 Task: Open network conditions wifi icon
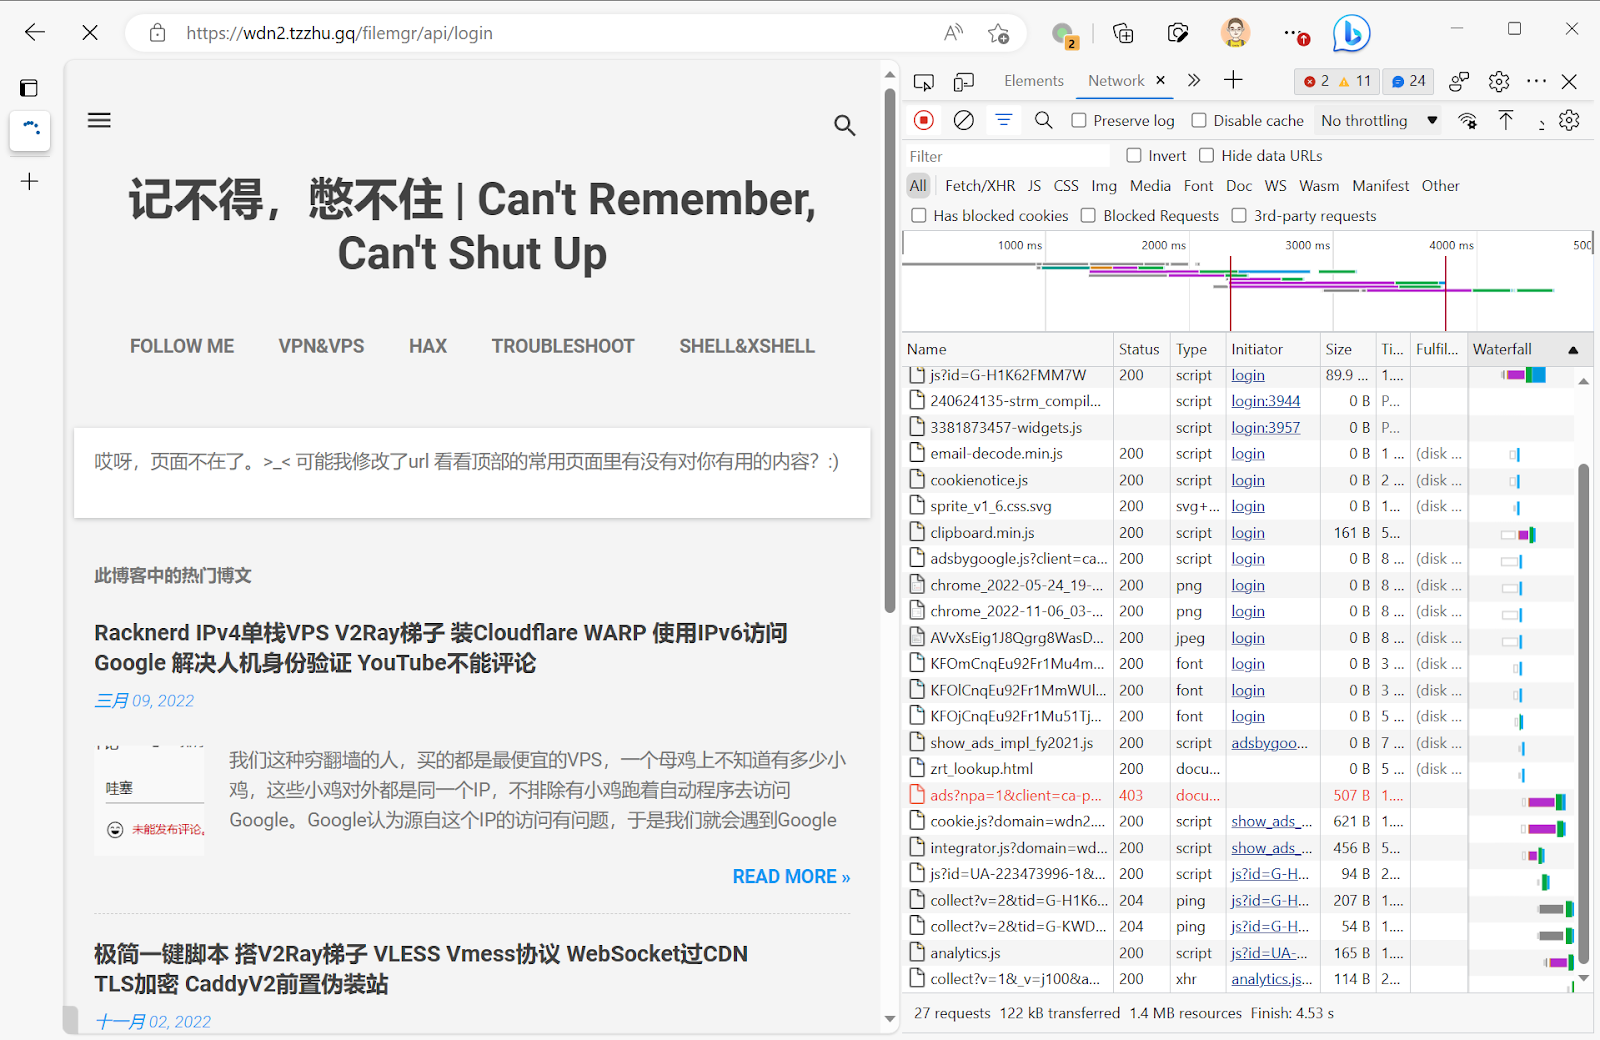1467,121
